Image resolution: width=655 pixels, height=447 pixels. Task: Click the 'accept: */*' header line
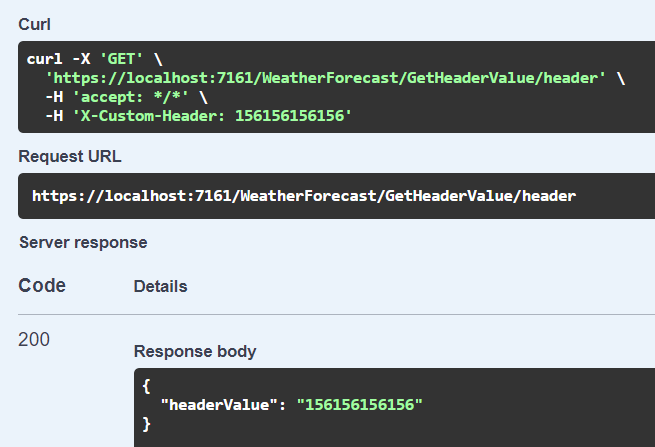pos(126,97)
